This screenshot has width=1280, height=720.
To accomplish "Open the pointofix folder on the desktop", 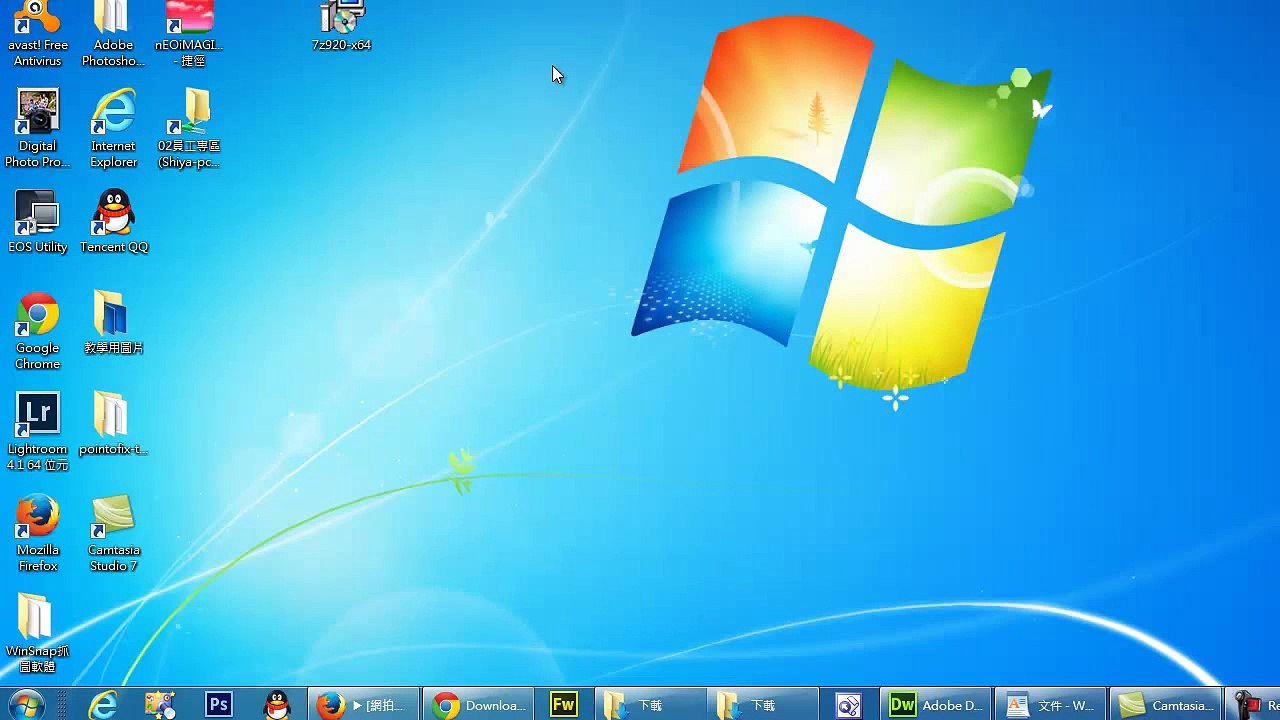I will [x=113, y=424].
